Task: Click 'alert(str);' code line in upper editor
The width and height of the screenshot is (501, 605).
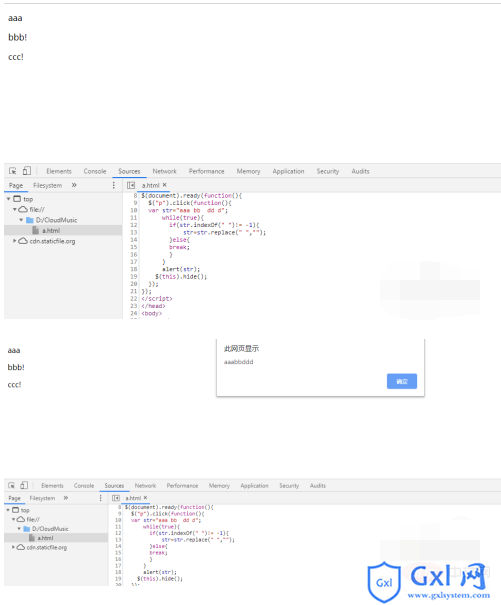Action: pos(181,269)
